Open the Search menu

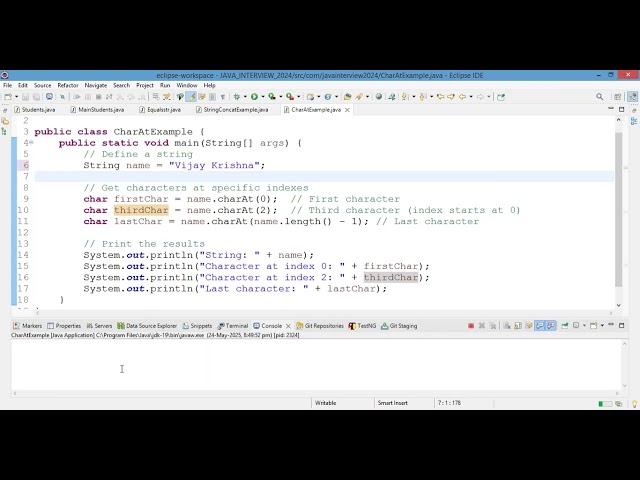[121, 85]
